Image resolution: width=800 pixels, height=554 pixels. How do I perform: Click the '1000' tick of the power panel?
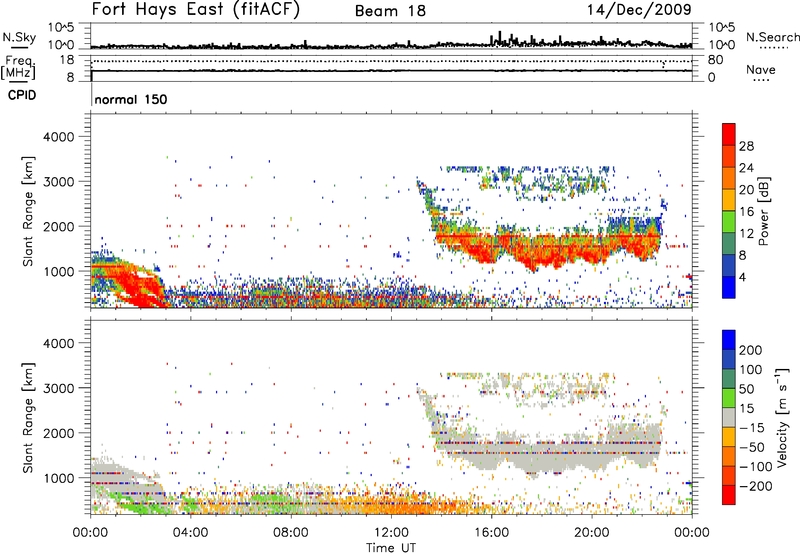click(58, 271)
